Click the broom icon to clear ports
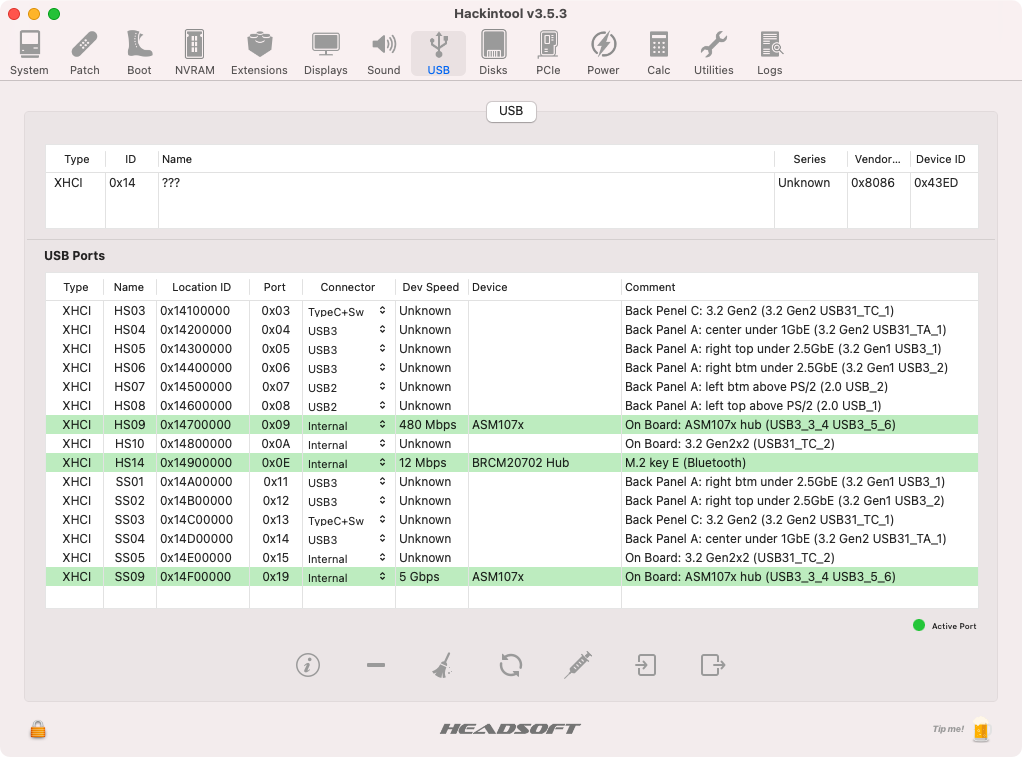 point(443,665)
